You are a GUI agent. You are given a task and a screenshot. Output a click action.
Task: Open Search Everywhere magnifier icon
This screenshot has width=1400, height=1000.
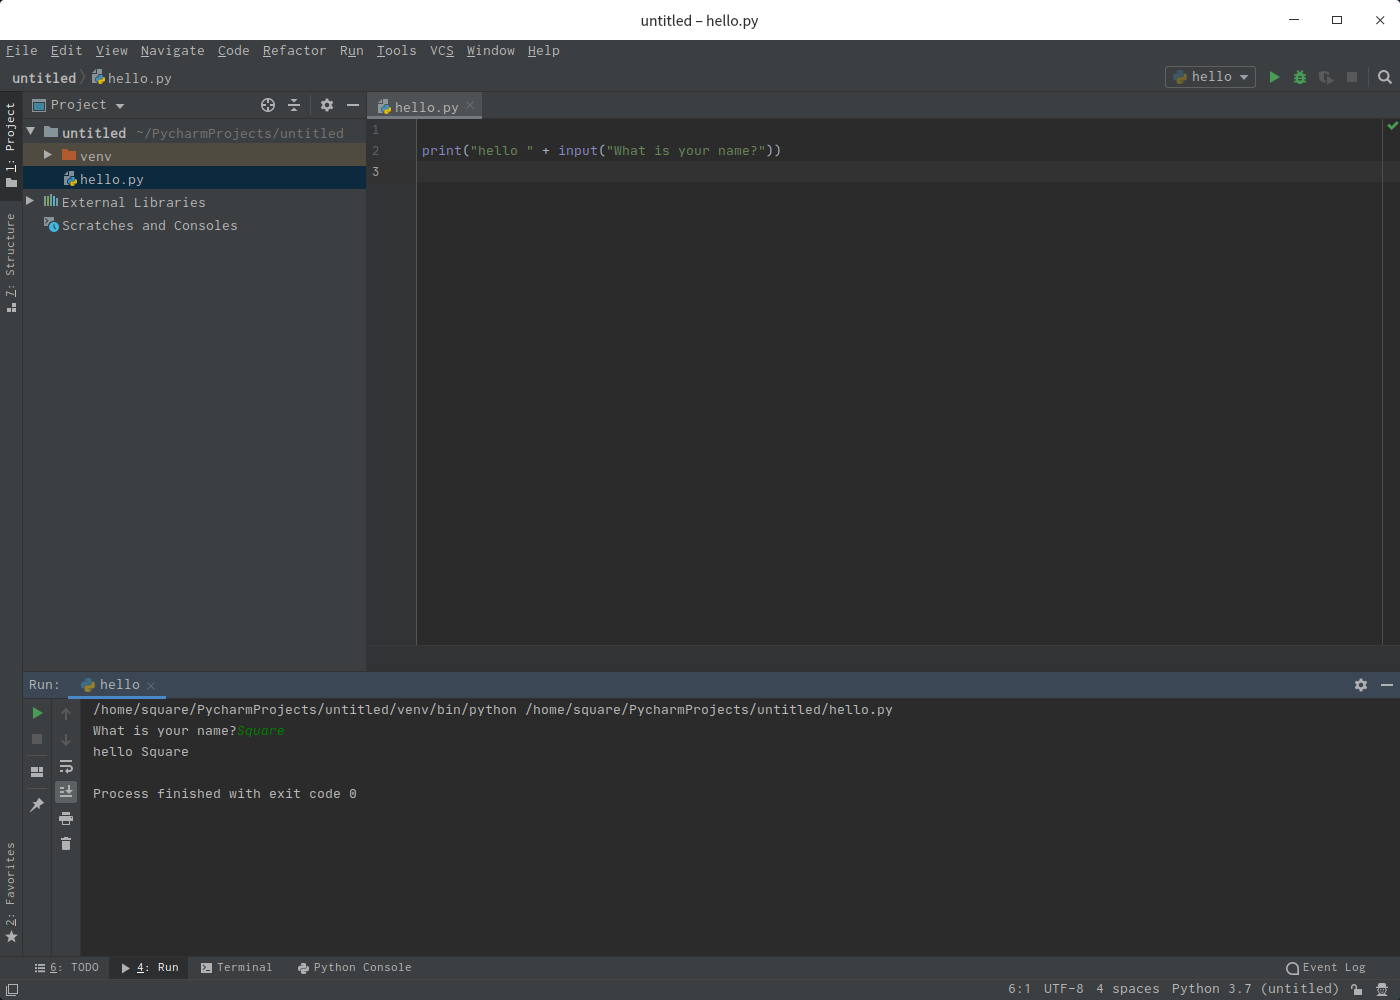pos(1385,77)
